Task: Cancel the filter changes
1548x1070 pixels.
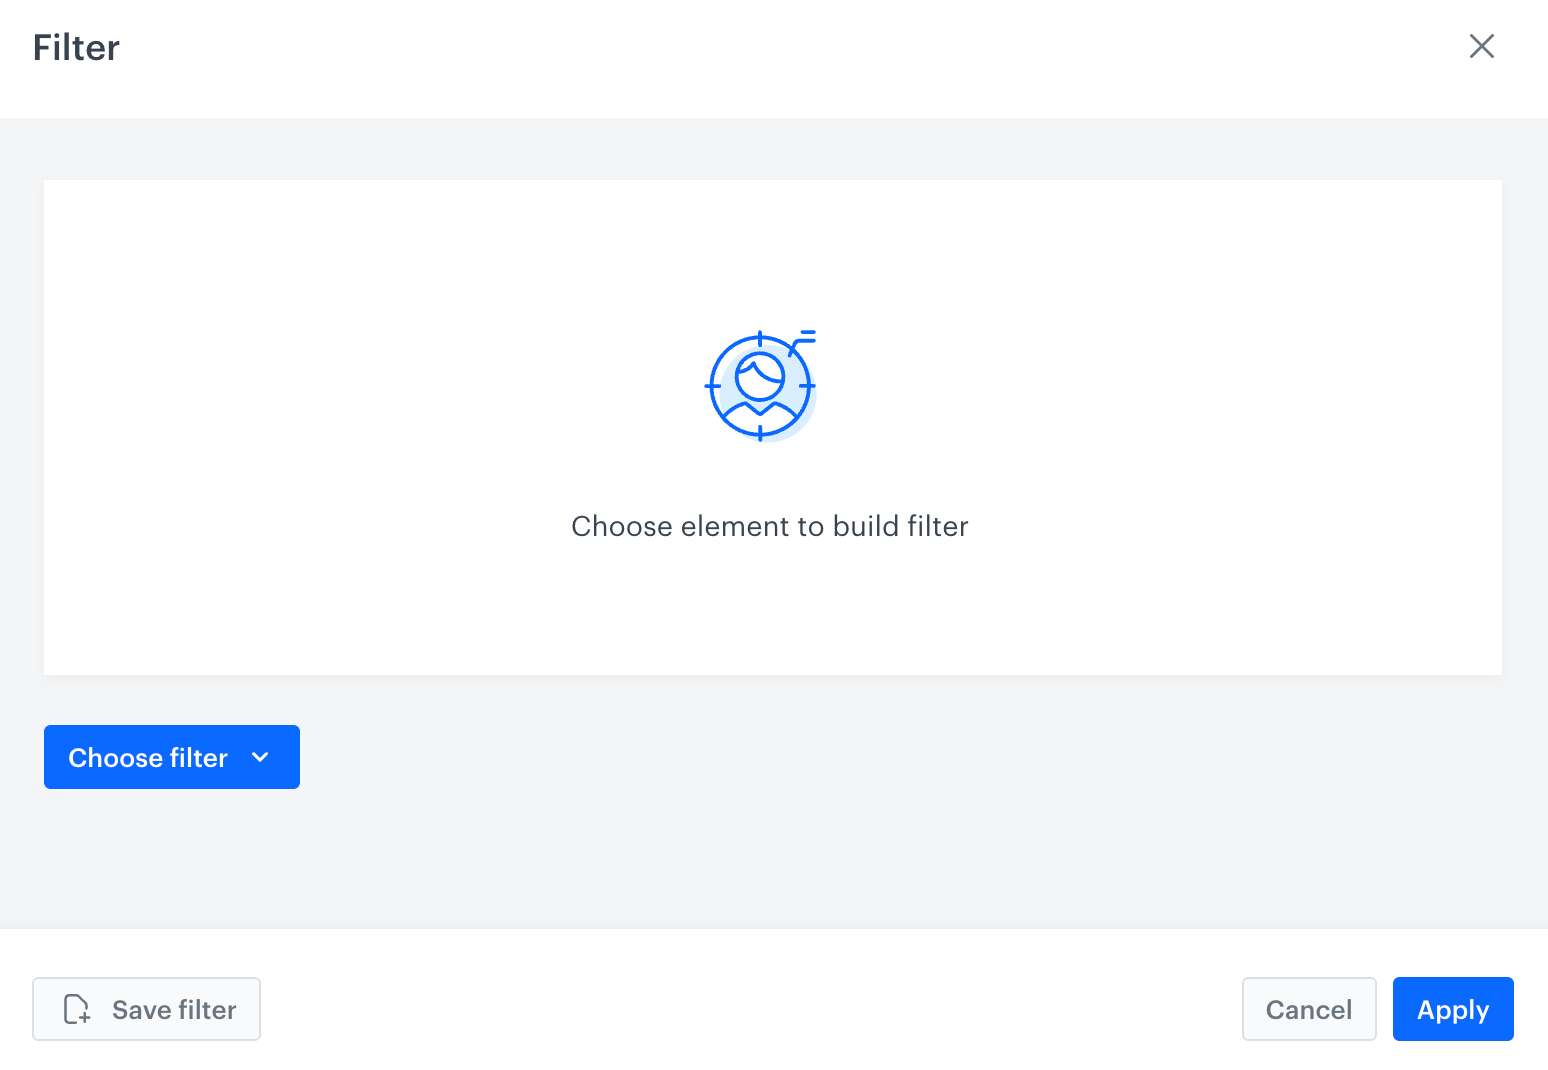Action: point(1308,1009)
